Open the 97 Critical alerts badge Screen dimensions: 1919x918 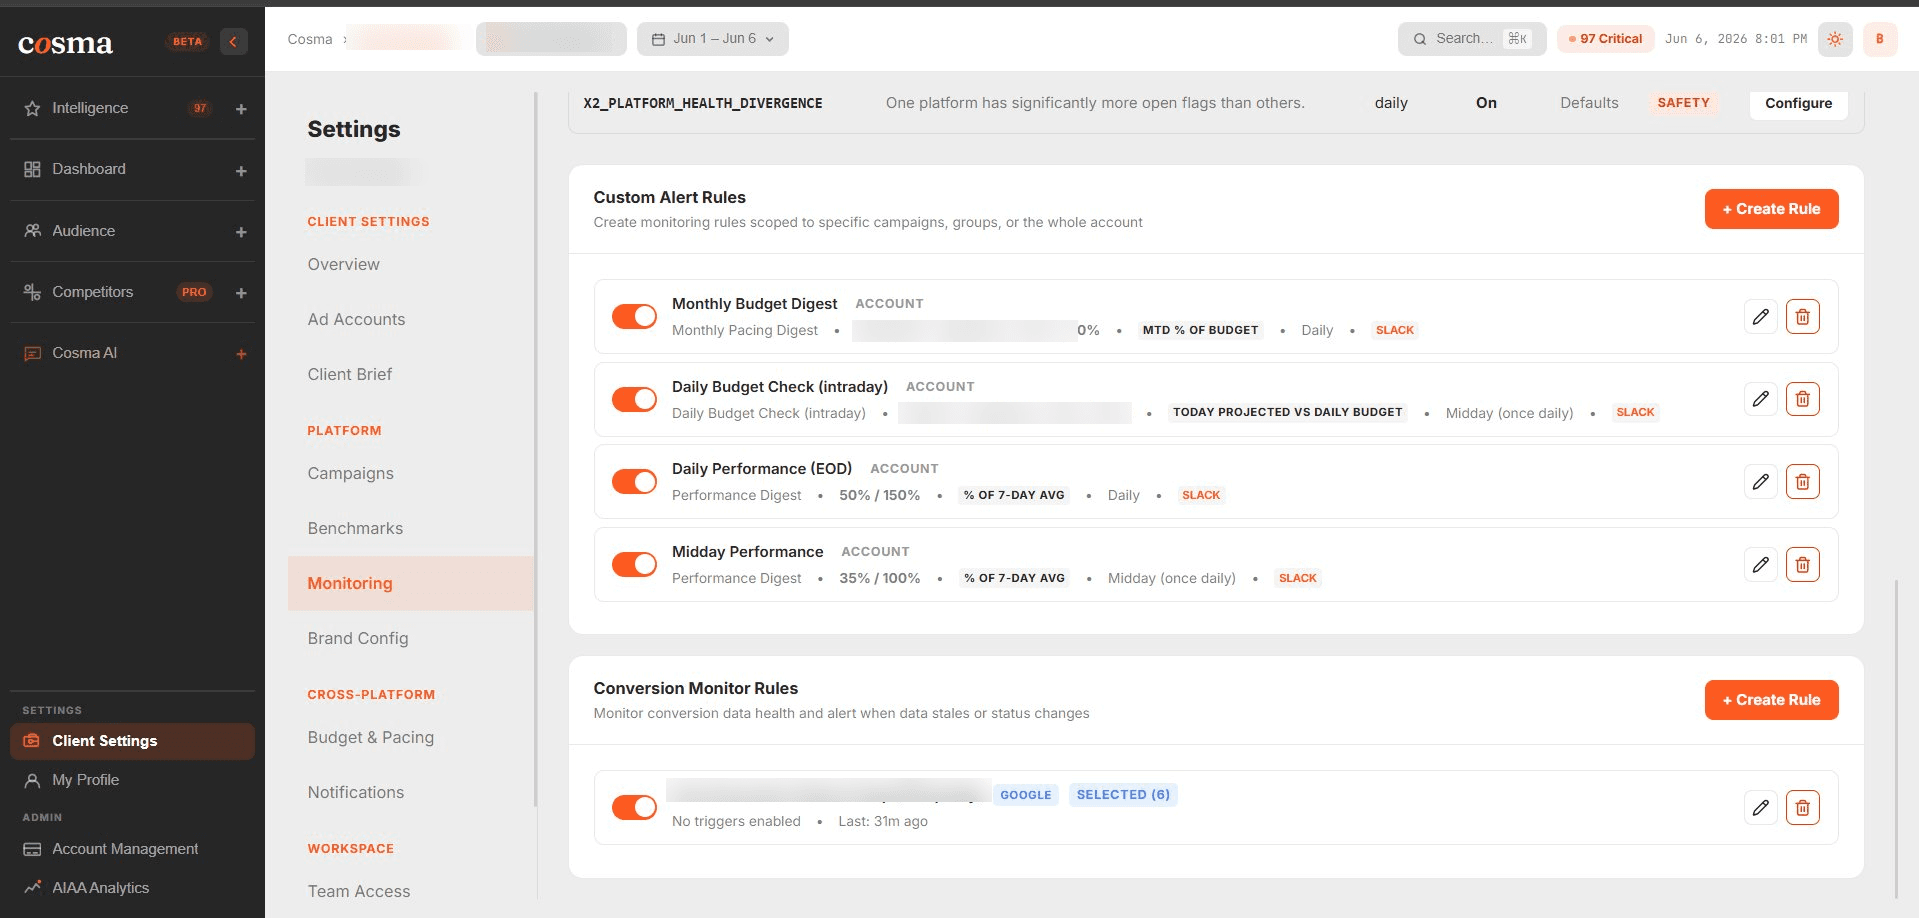pos(1605,39)
